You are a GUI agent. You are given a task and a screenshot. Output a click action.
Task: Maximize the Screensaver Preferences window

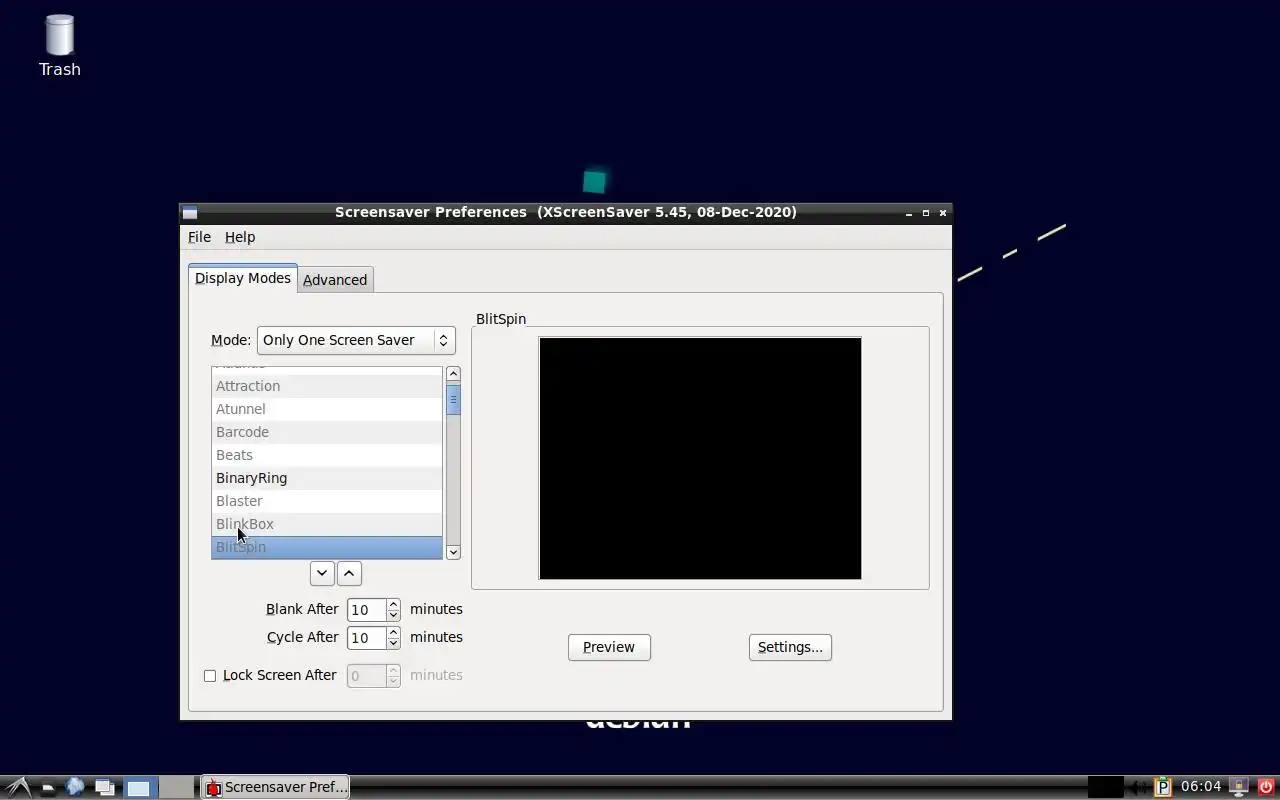pyautogui.click(x=926, y=213)
